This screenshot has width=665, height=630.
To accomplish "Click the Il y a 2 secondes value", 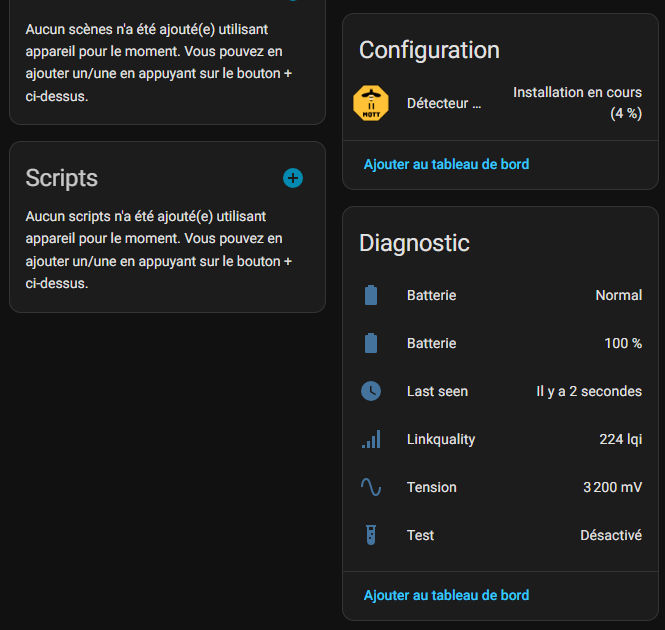I will 589,391.
